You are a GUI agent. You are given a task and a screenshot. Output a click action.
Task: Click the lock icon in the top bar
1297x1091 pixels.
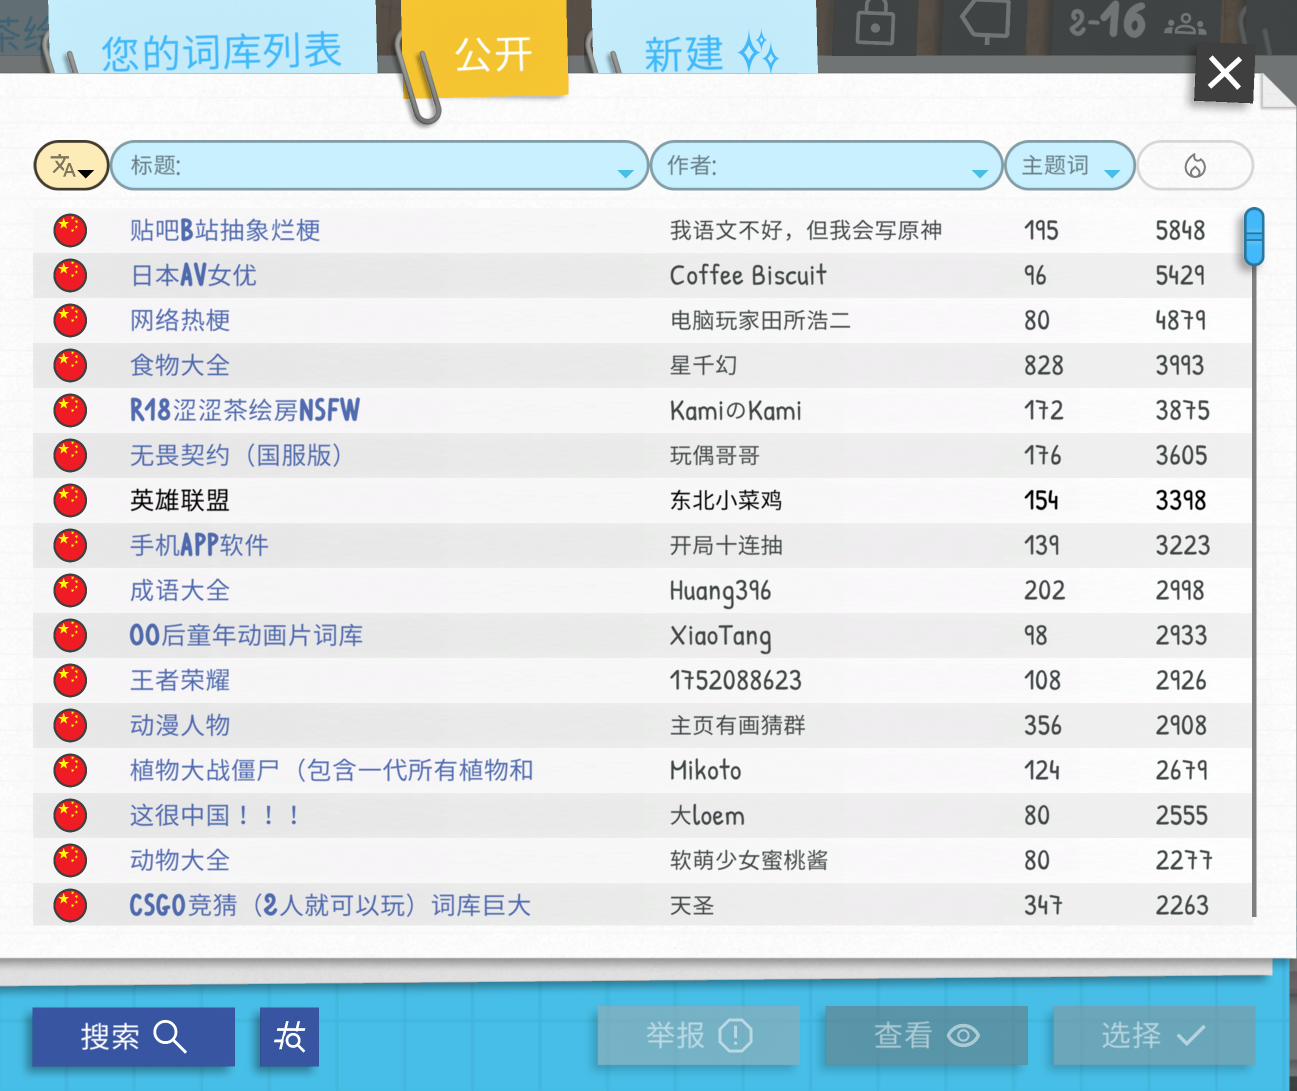point(875,22)
